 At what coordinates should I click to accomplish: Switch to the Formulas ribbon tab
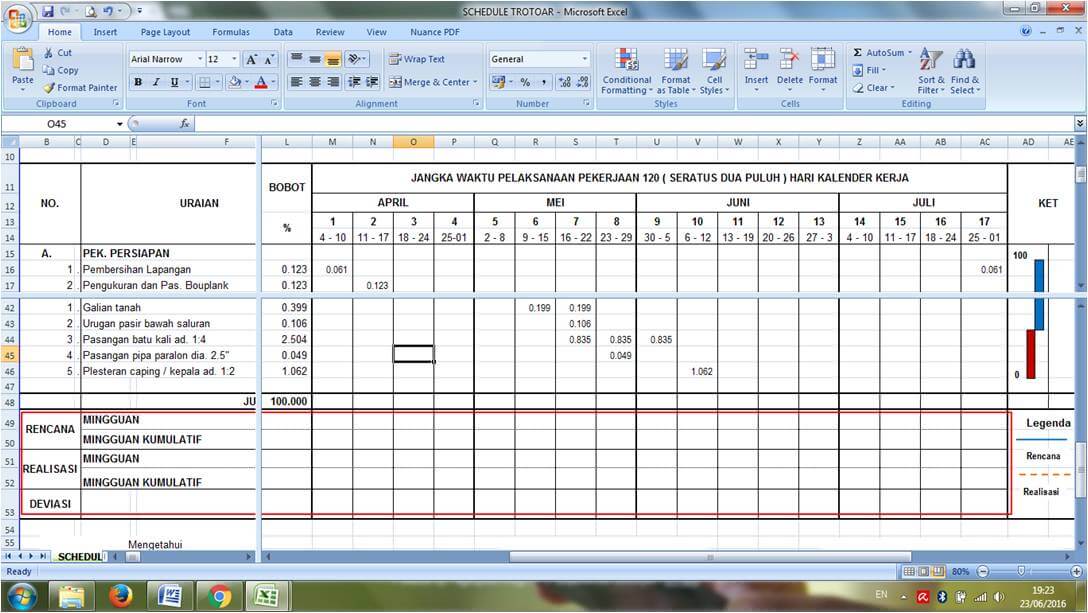pyautogui.click(x=230, y=31)
